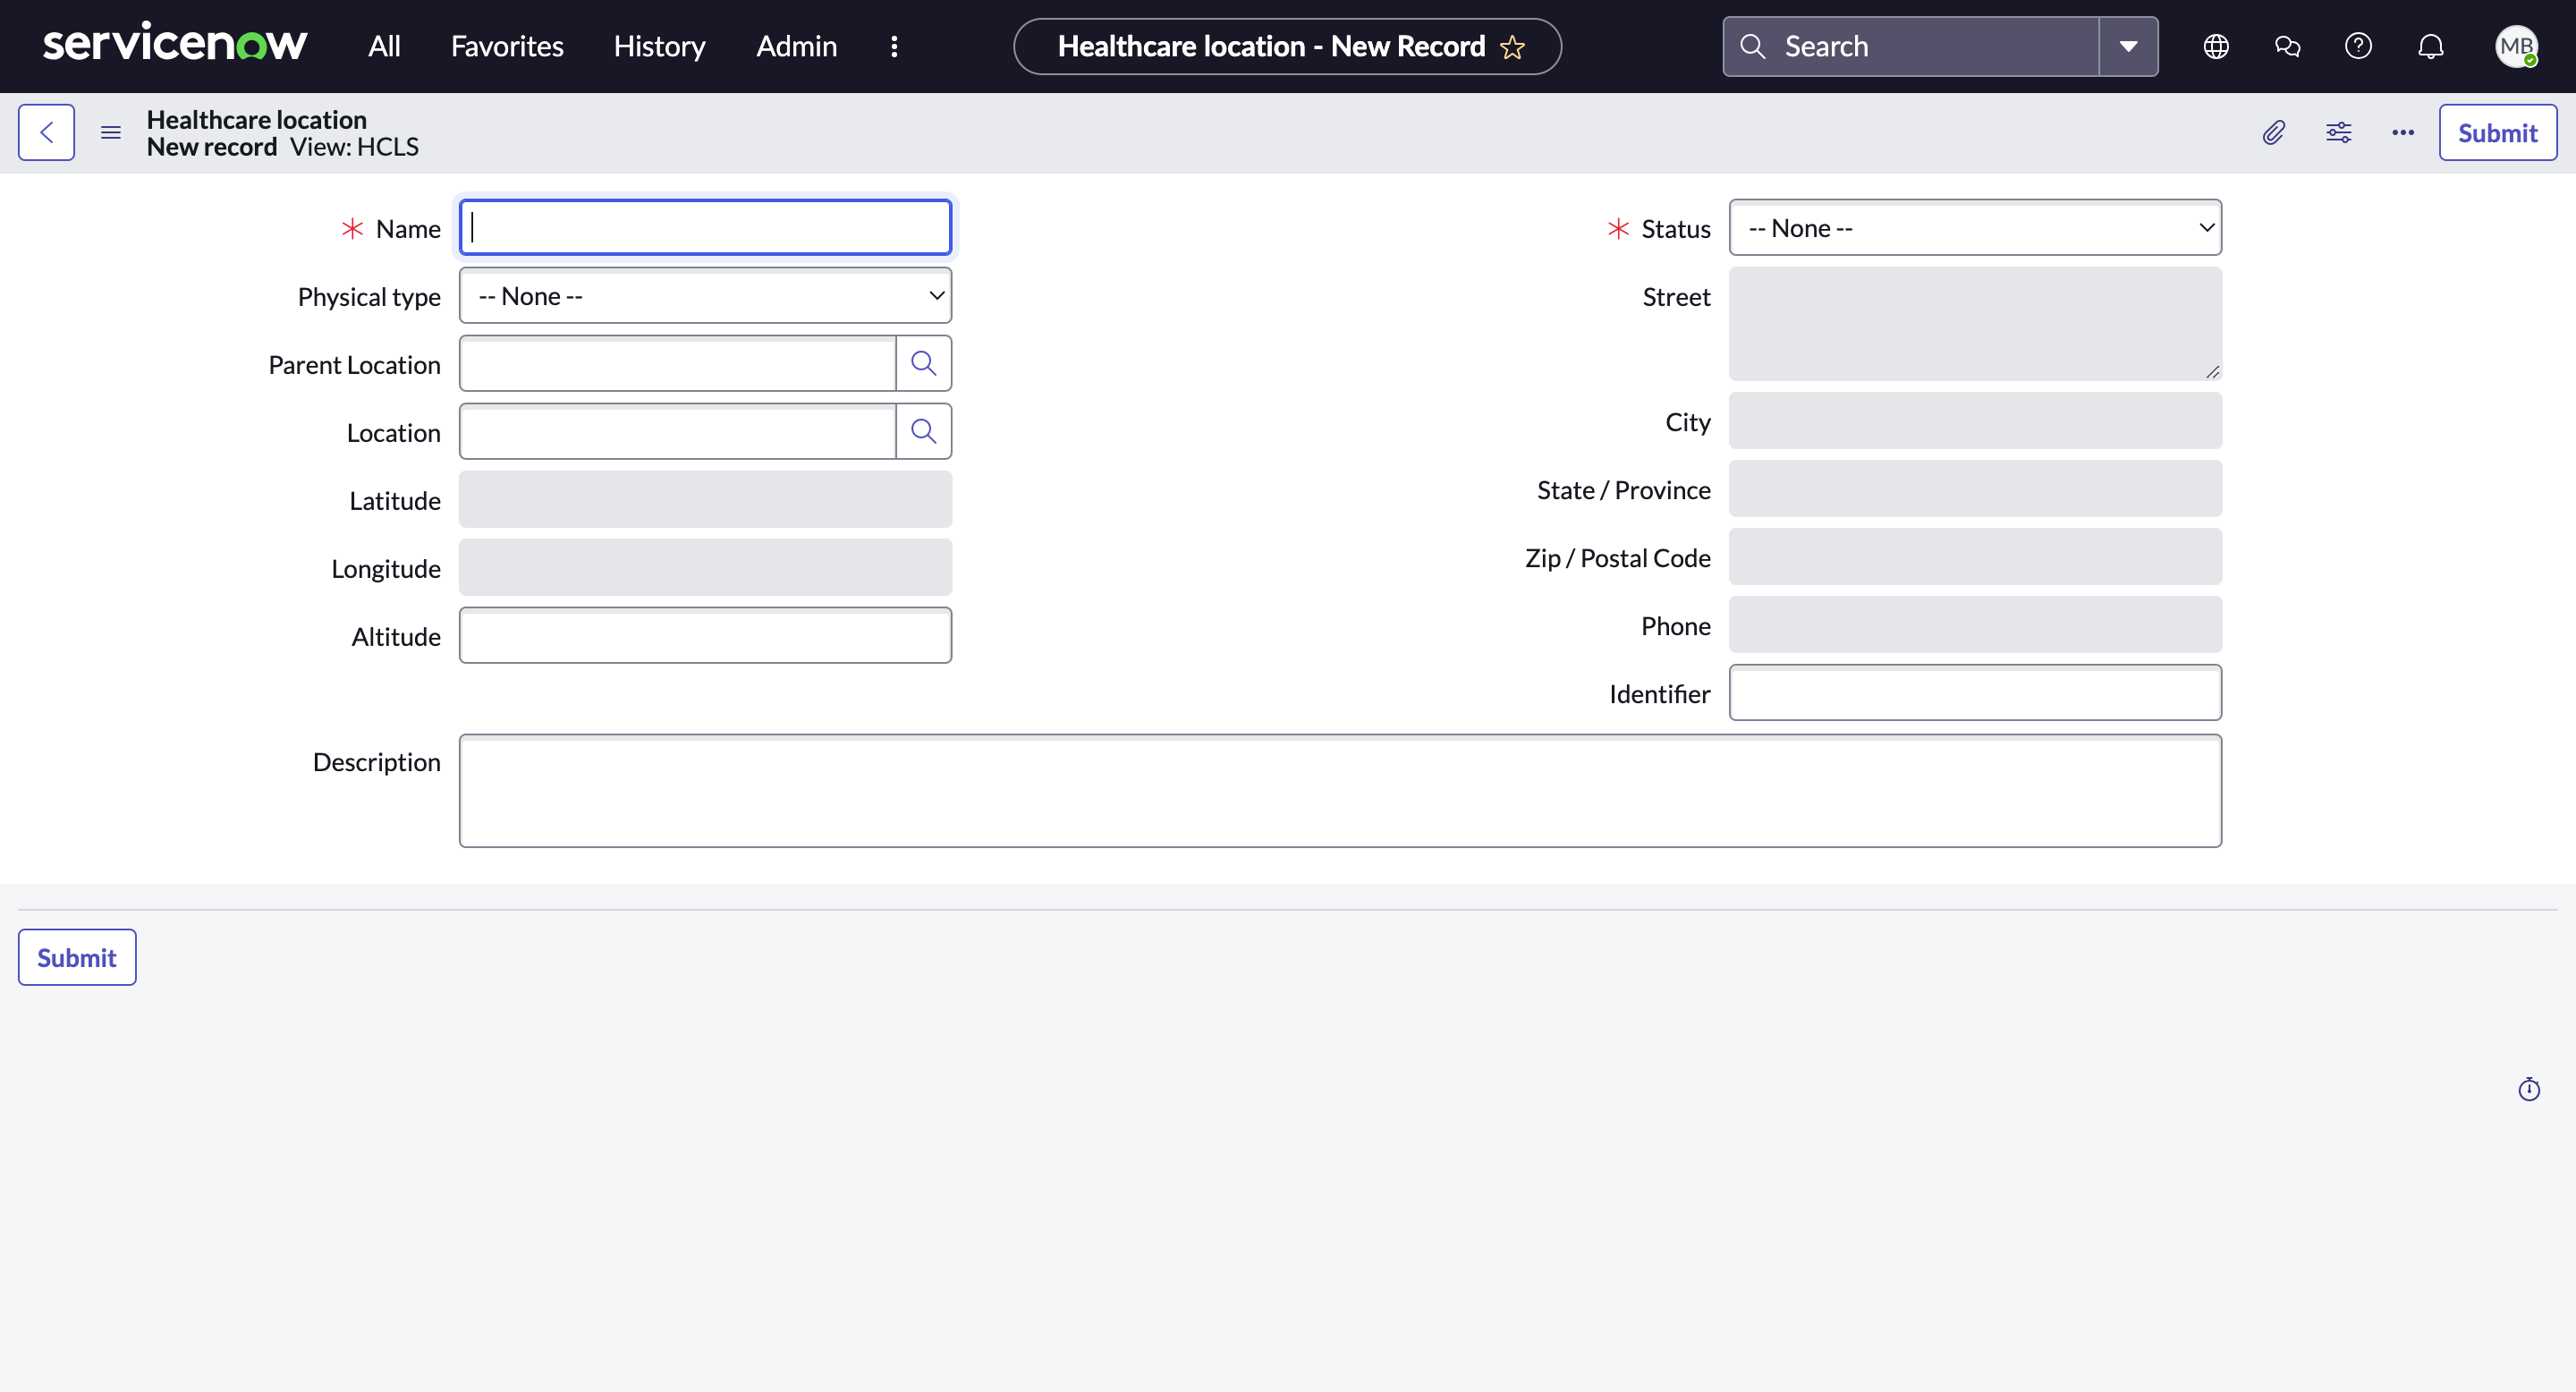This screenshot has width=2576, height=1392.
Task: Open lookup for Location field
Action: [923, 431]
